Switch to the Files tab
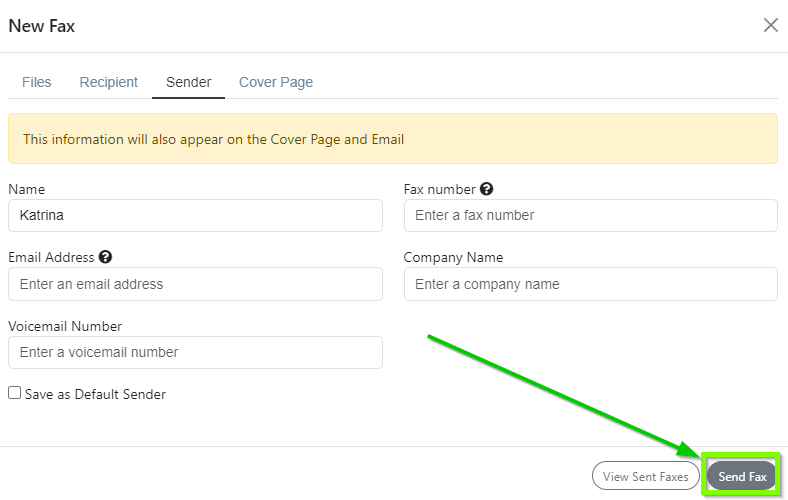The width and height of the screenshot is (788, 500). click(37, 82)
